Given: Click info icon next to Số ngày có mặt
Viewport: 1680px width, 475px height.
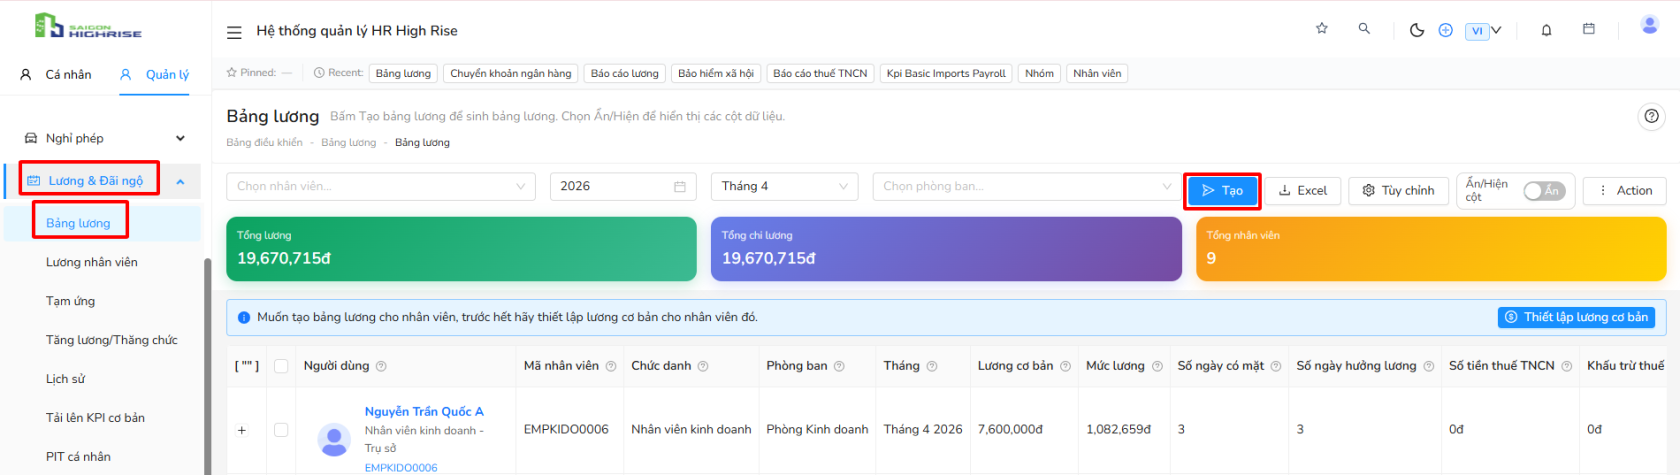Looking at the screenshot, I should (x=1276, y=366).
